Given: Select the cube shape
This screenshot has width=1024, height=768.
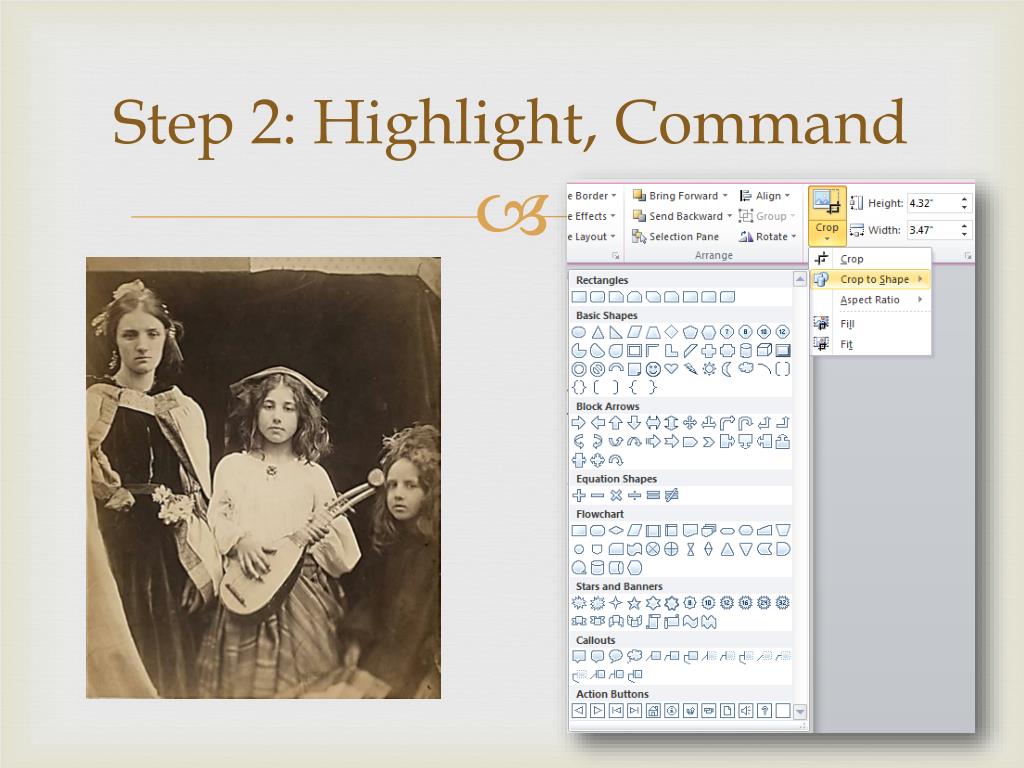Looking at the screenshot, I should [764, 350].
